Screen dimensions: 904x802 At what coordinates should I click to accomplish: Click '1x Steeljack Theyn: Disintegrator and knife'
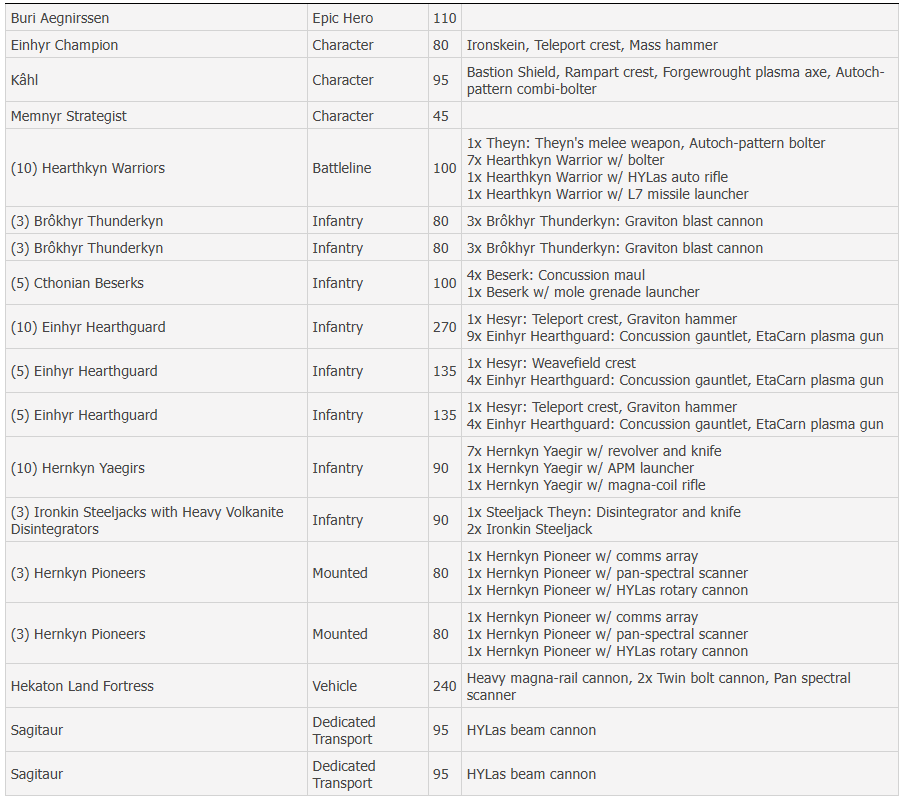pyautogui.click(x=604, y=512)
